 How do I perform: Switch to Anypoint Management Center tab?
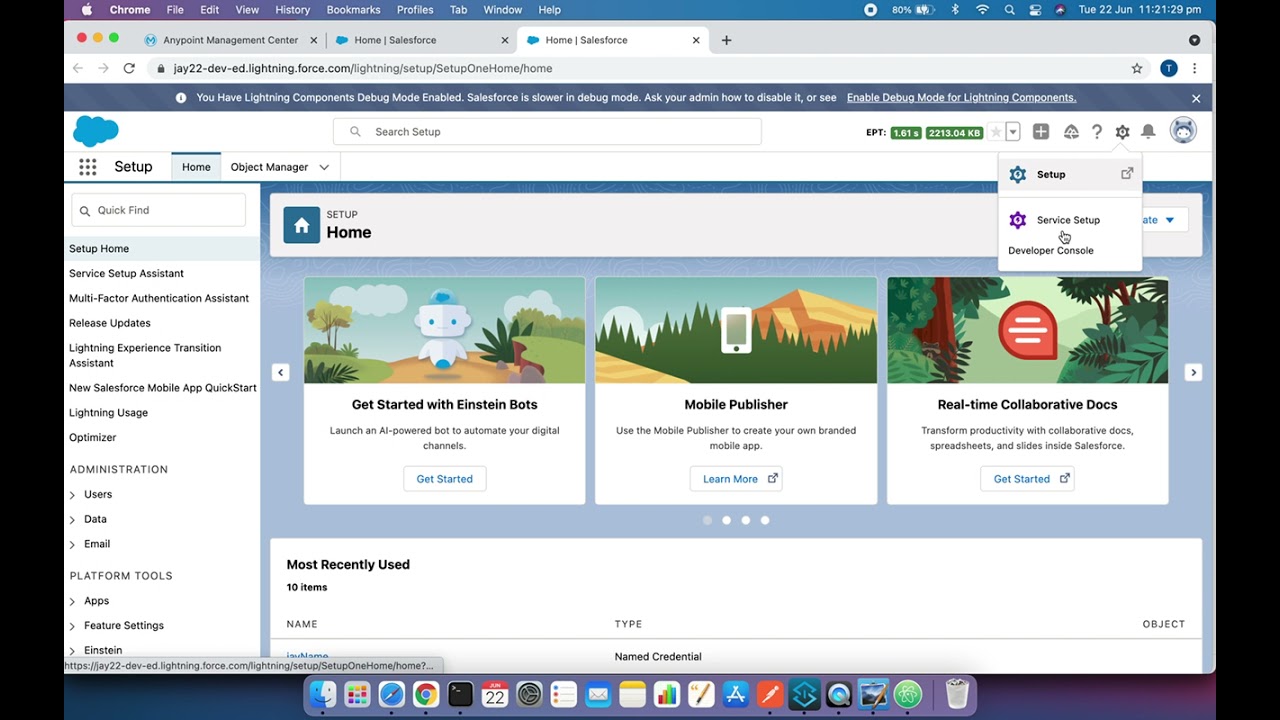pyautogui.click(x=232, y=40)
